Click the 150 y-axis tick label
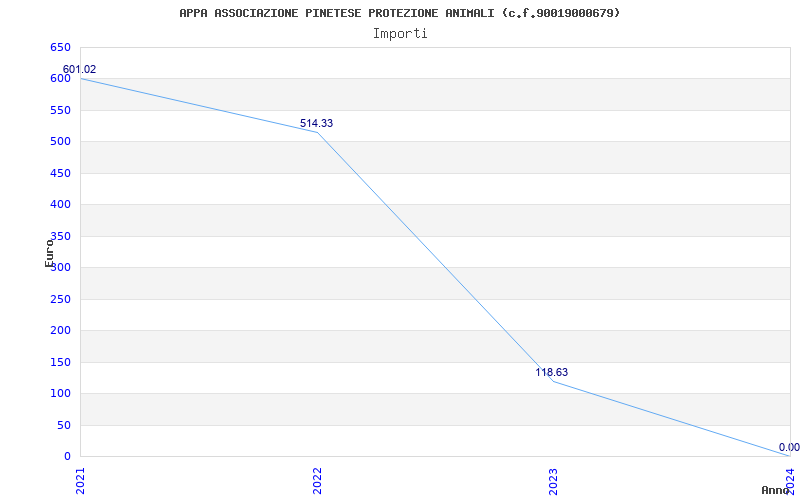Screen dimensions: 800x500 [x=60, y=362]
